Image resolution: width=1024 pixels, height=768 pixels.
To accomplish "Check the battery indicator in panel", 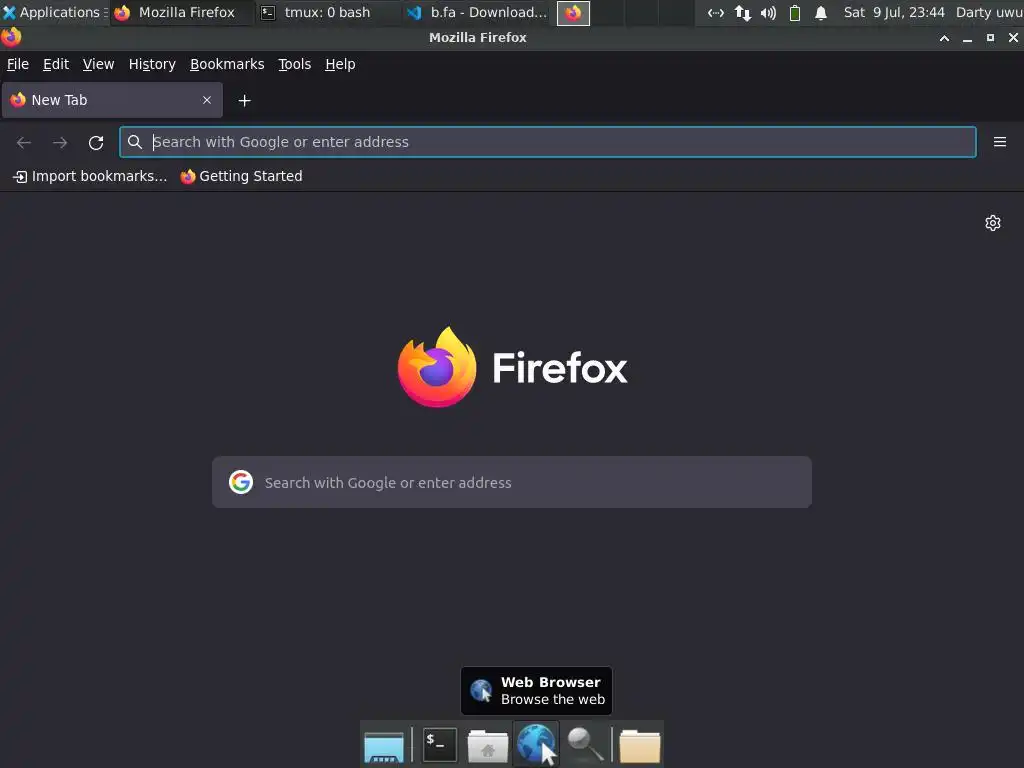I will click(x=795, y=12).
